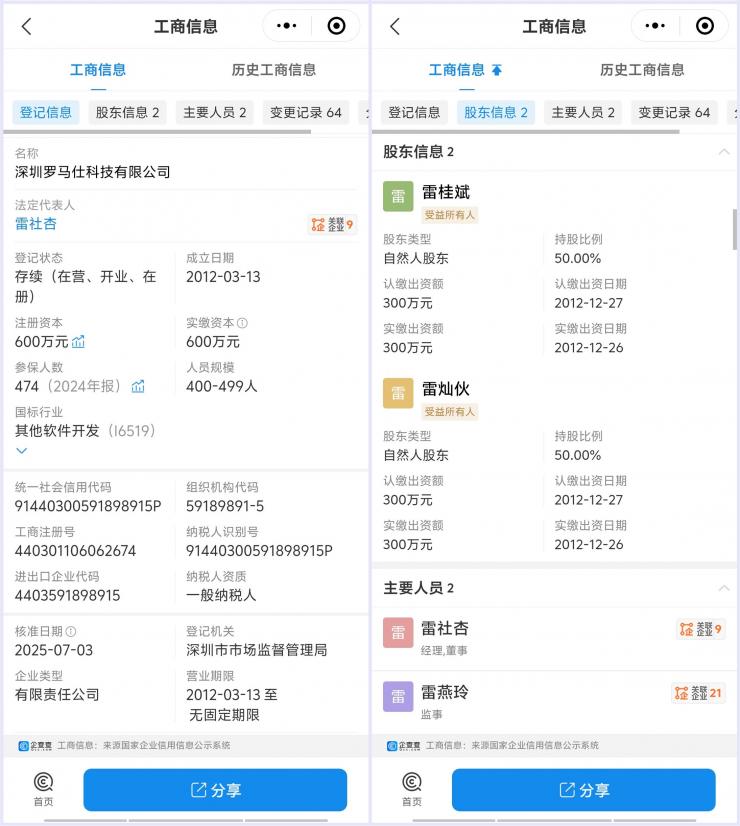Click the right panel vertical scrollbar

click(735, 229)
